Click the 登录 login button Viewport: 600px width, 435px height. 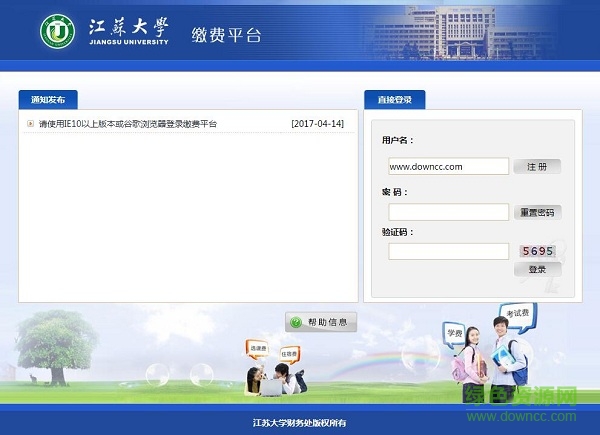pyautogui.click(x=537, y=269)
